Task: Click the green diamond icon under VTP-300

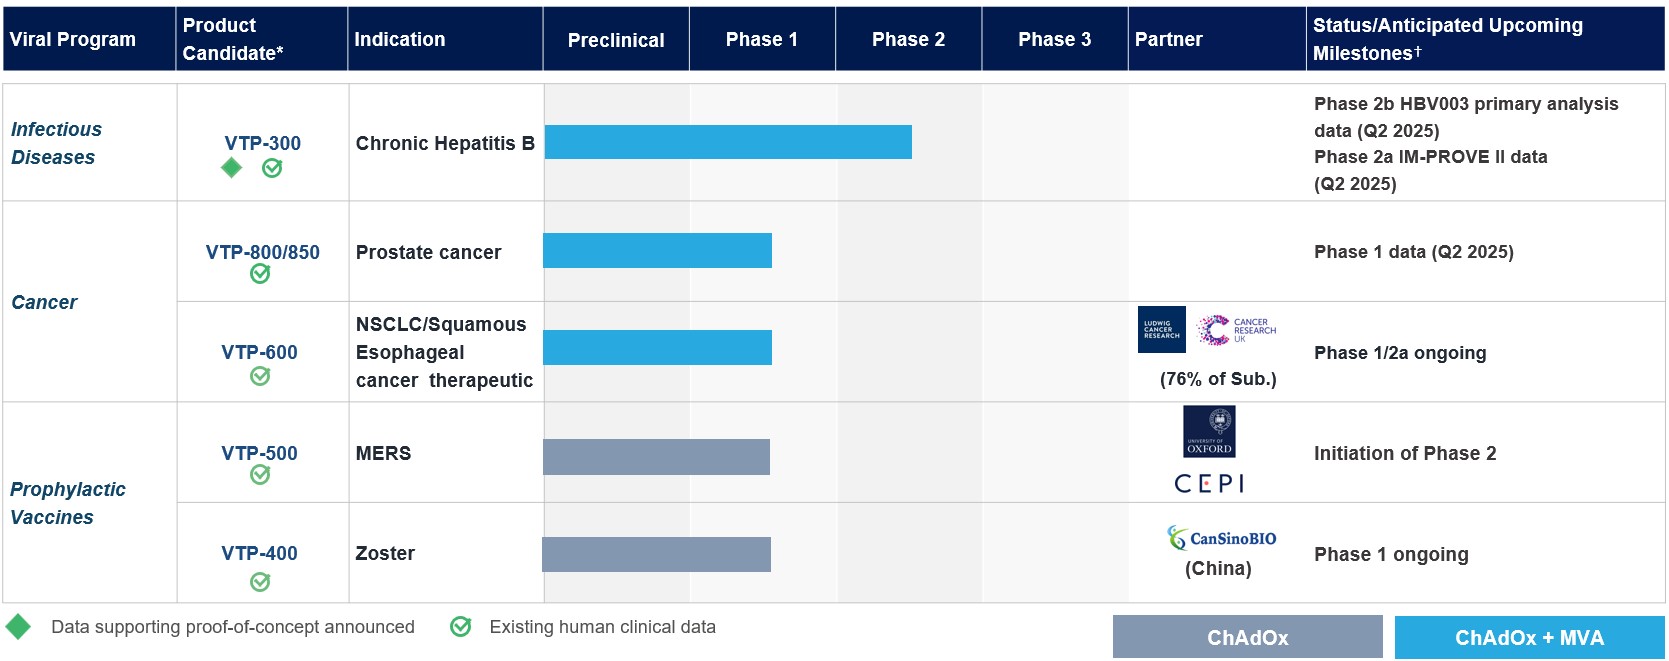Action: click(x=232, y=168)
